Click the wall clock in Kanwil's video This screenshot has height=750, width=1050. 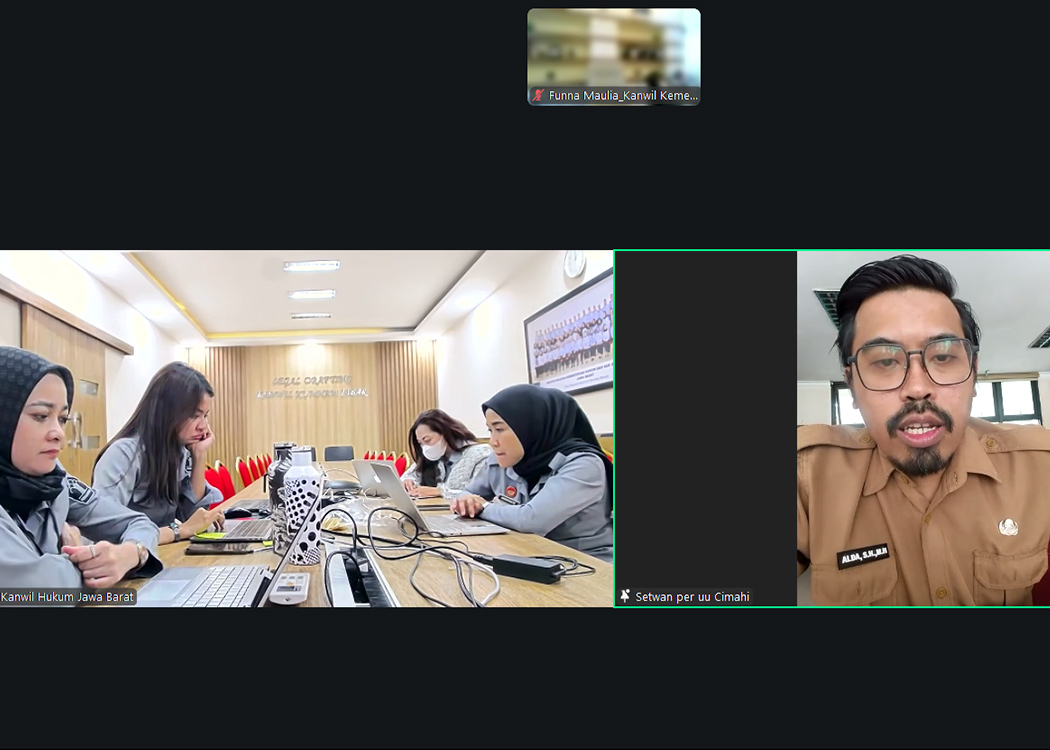click(x=574, y=264)
